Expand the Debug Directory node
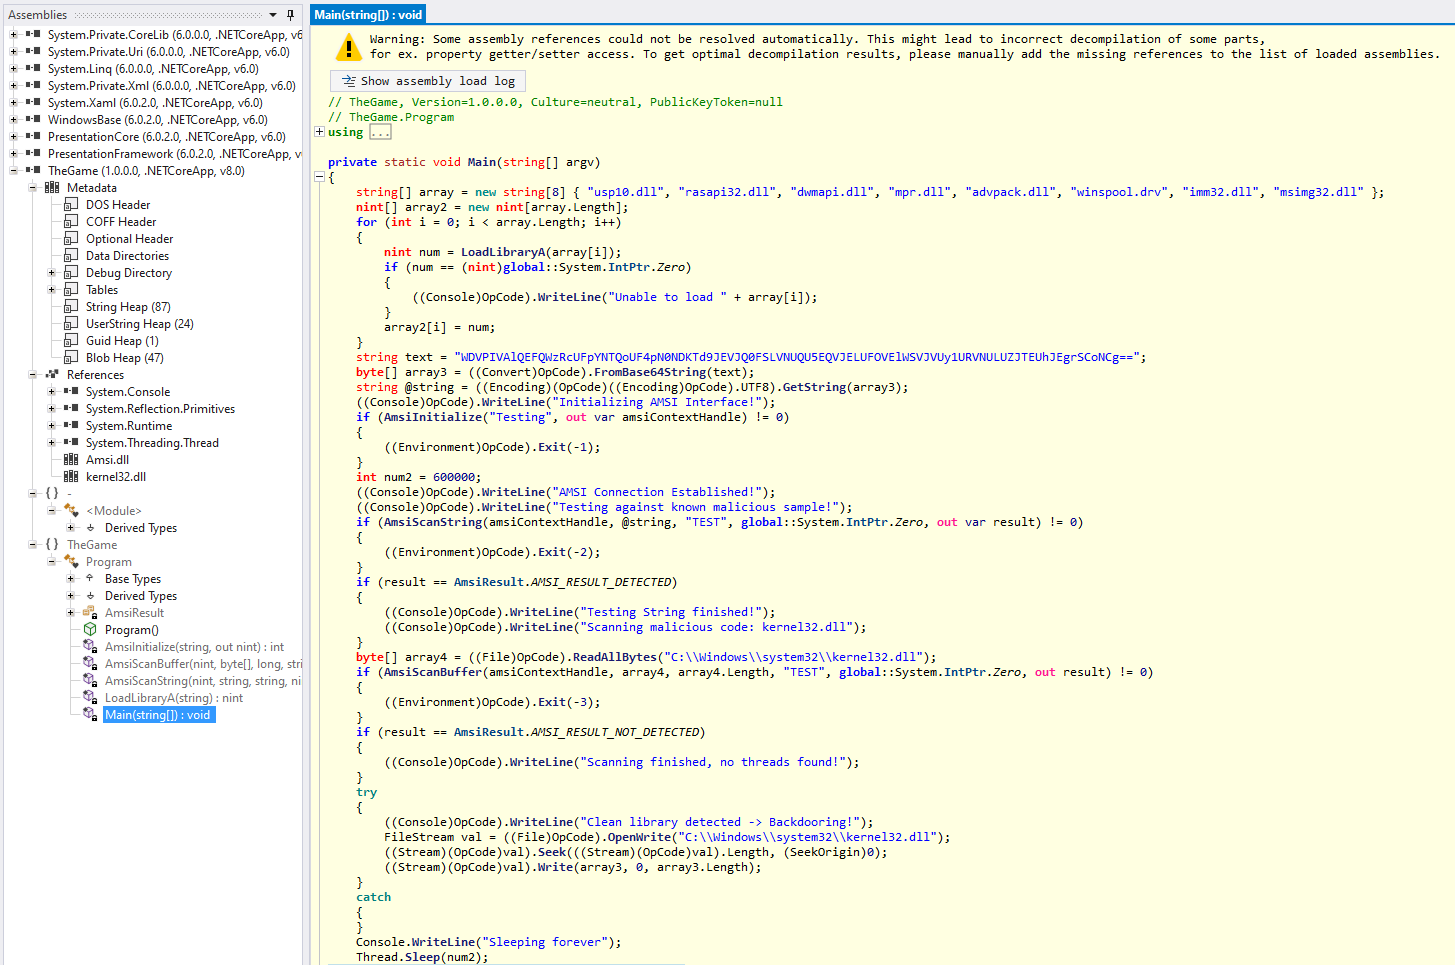Image resolution: width=1455 pixels, height=965 pixels. [x=52, y=272]
